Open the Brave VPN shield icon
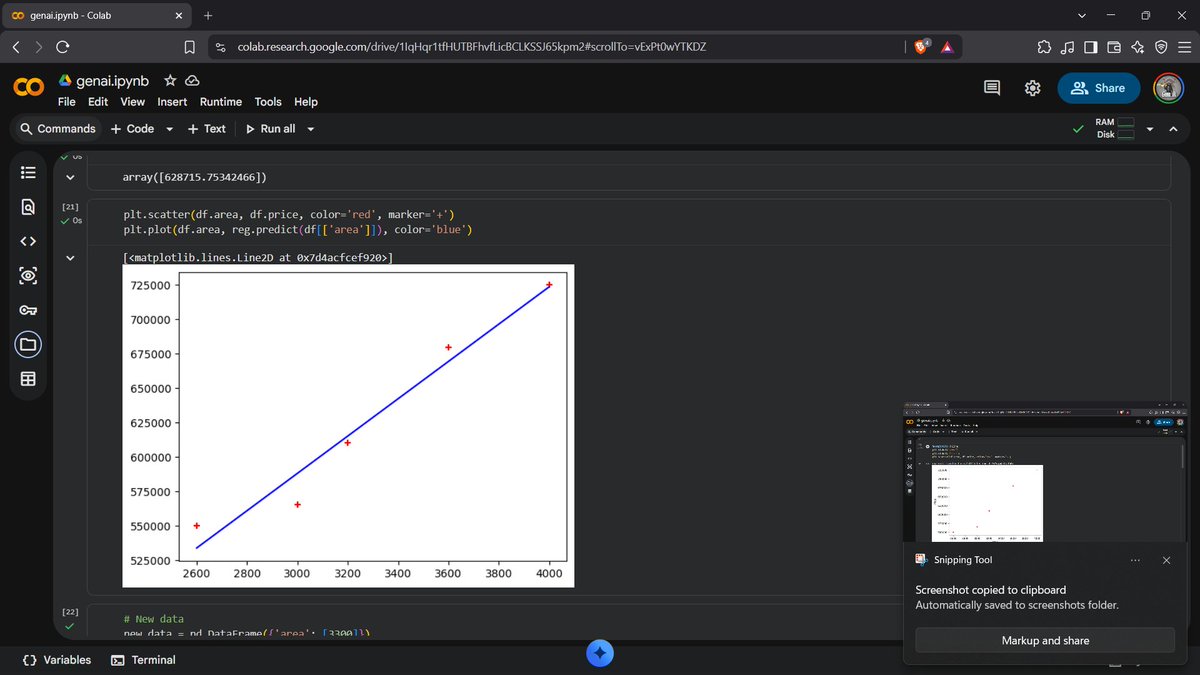The height and width of the screenshot is (675, 1200). point(1161,47)
